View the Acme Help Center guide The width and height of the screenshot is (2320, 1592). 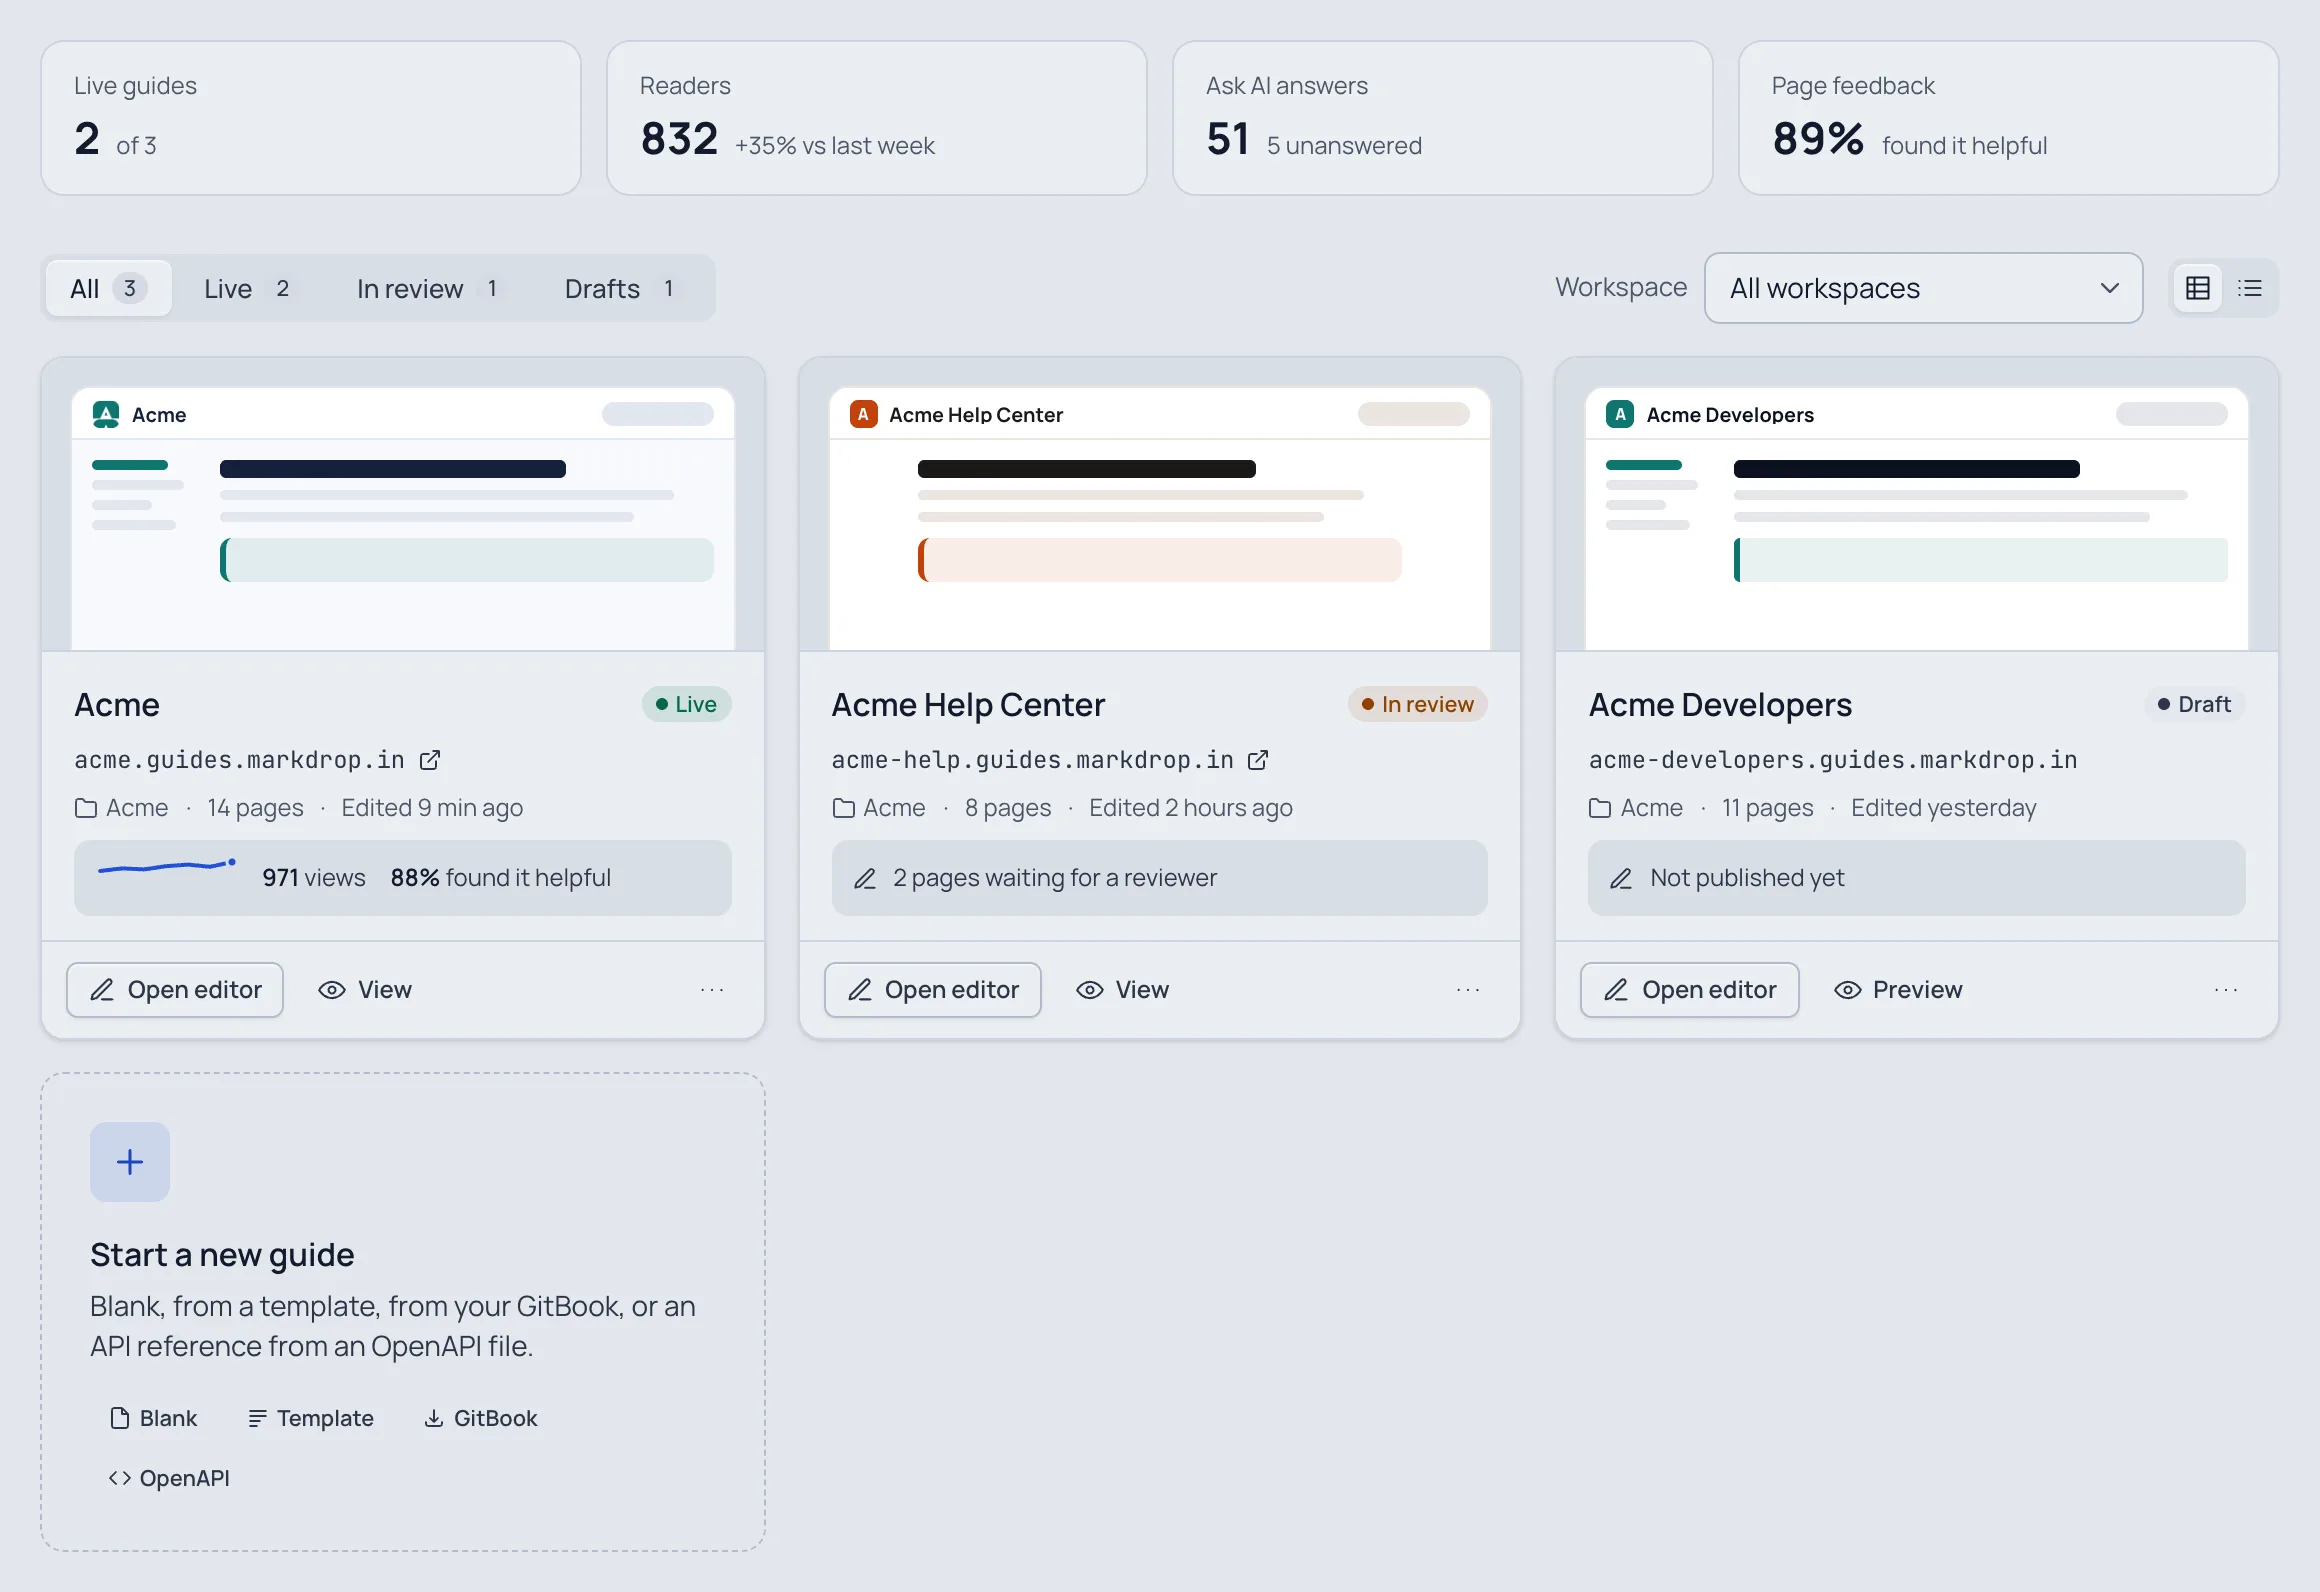1122,990
